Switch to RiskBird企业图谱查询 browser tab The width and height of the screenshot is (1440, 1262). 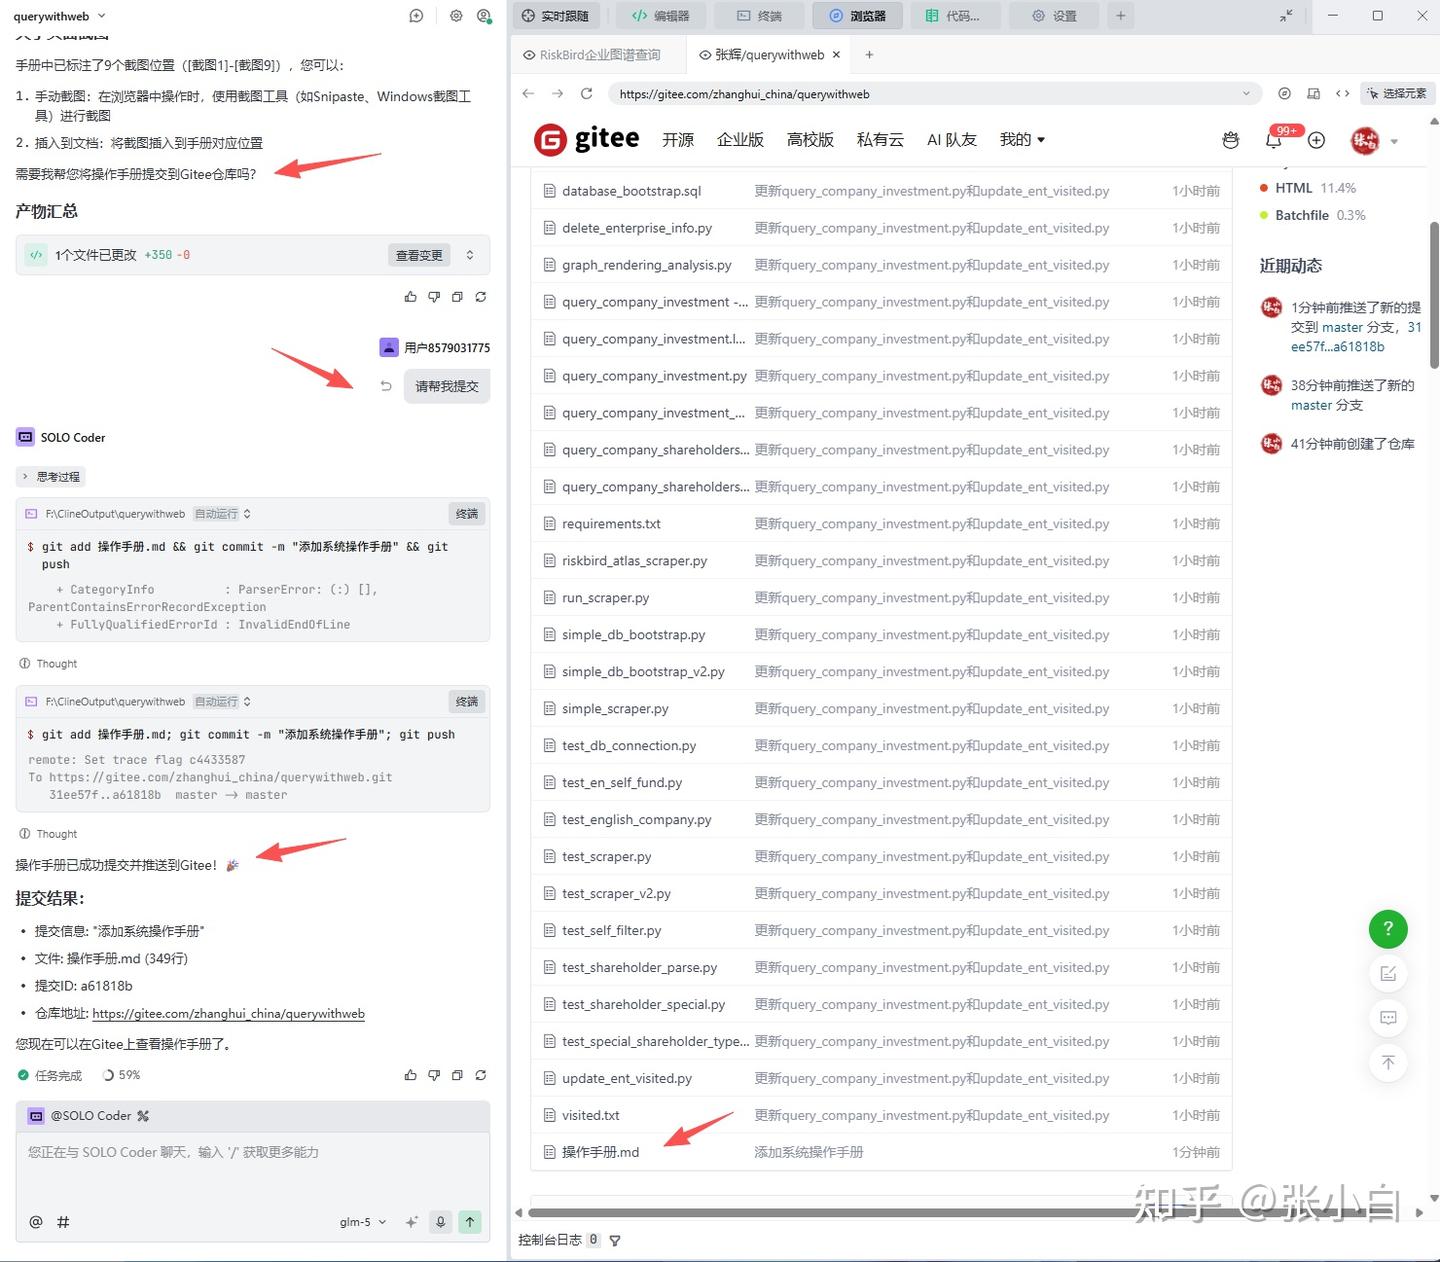click(600, 55)
